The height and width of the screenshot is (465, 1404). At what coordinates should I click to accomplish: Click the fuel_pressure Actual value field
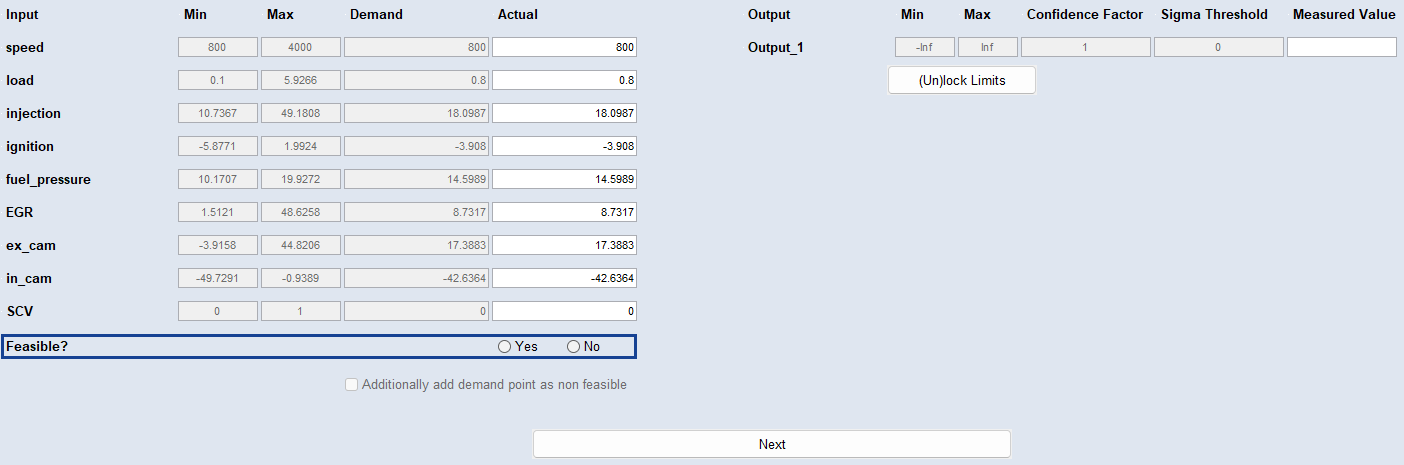coord(565,179)
